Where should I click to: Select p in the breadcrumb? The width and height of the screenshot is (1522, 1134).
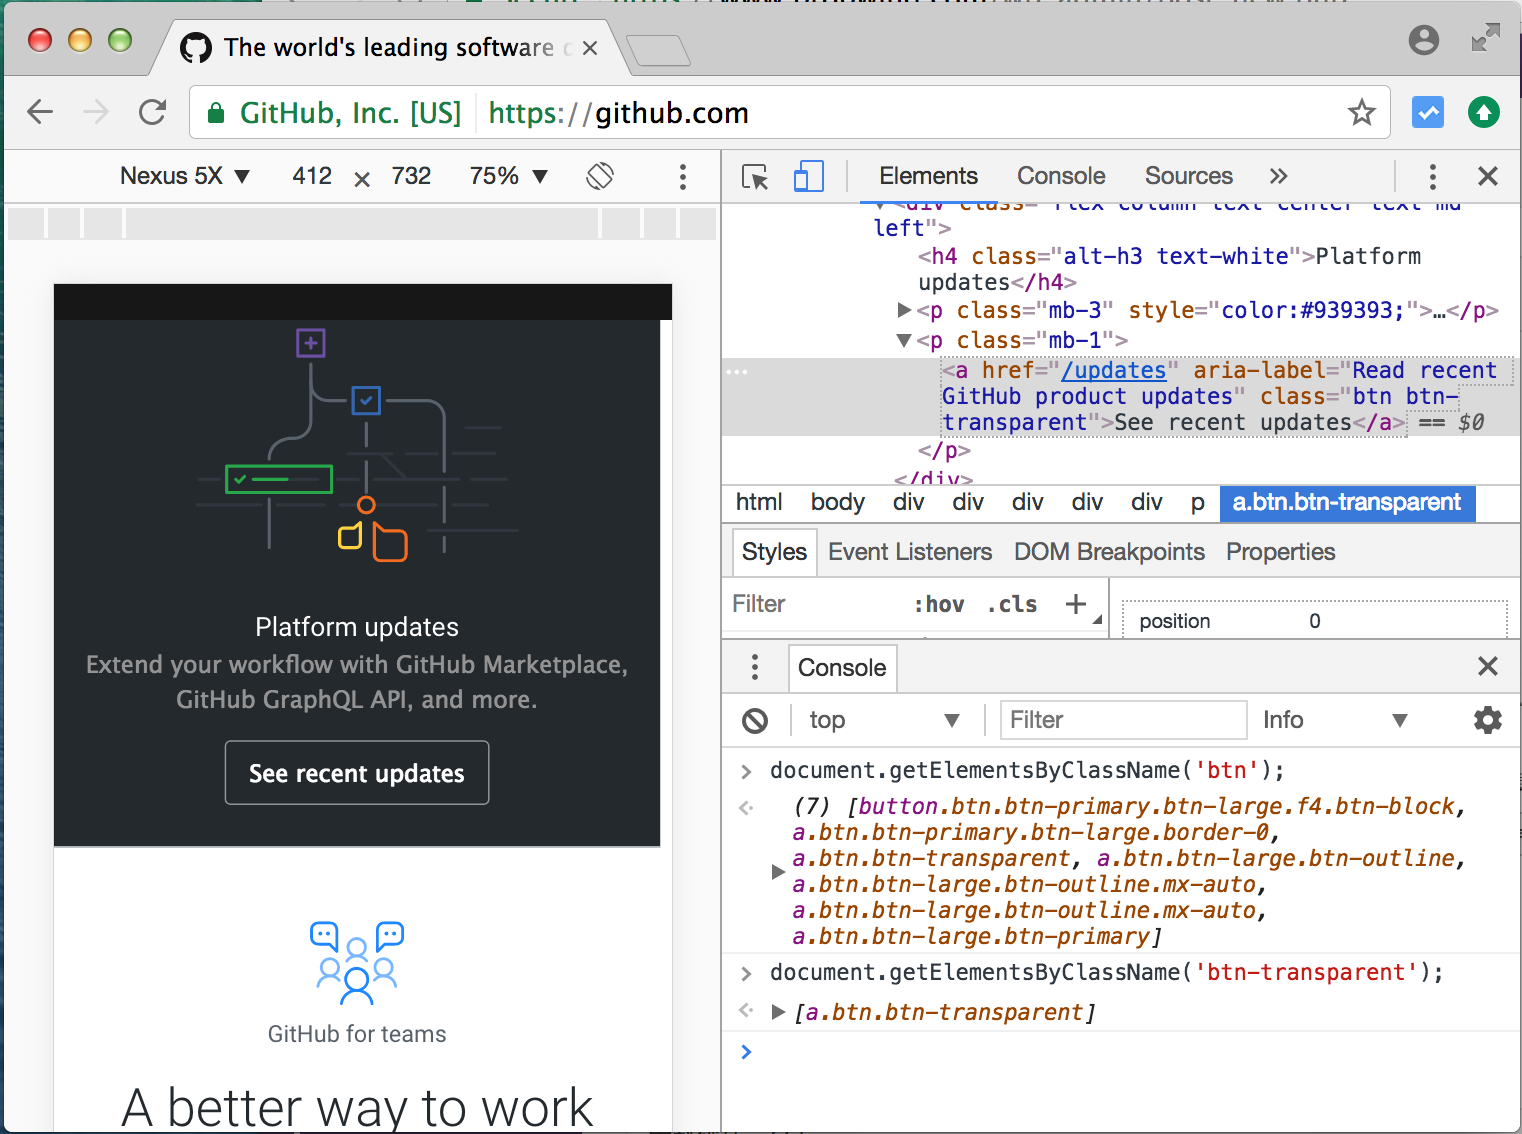coord(1198,502)
